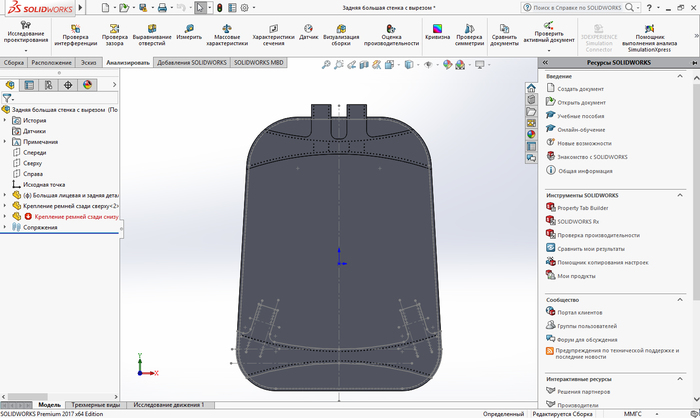Screen dimensions: 700x418
Task: Click the Проверка интерференции tool
Action: [x=75, y=33]
